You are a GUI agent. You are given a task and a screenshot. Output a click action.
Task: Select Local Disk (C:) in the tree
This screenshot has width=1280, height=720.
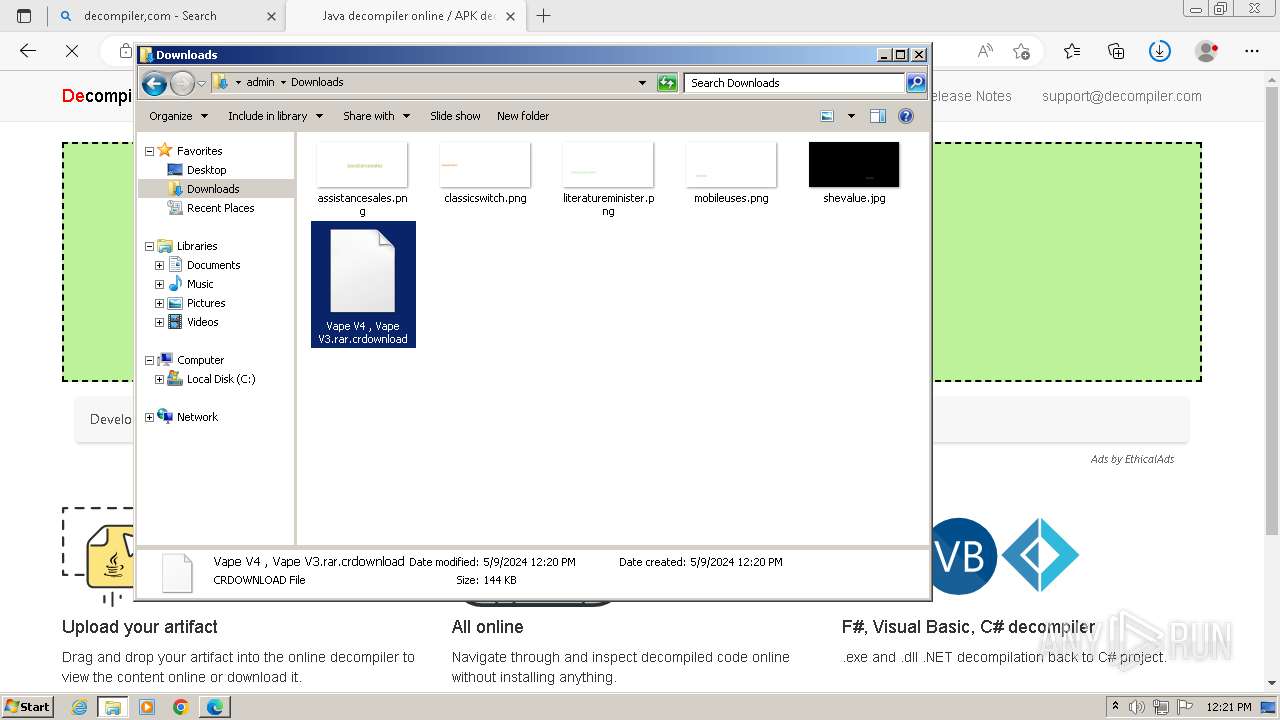point(220,379)
